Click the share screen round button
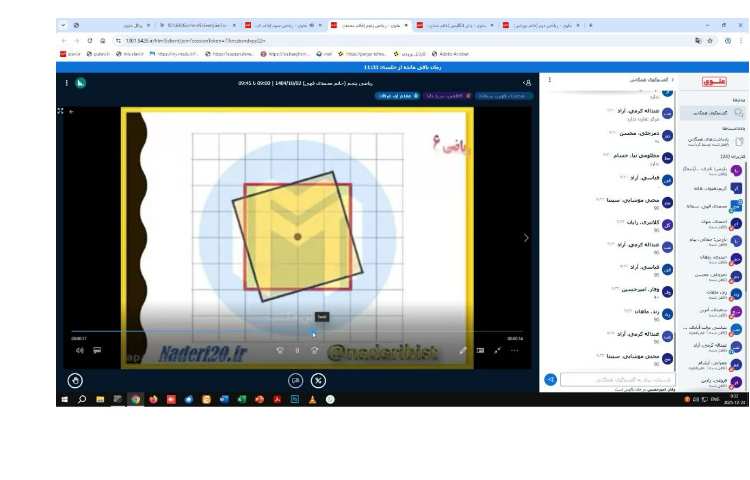This screenshot has height=480, width=750. pos(295,380)
